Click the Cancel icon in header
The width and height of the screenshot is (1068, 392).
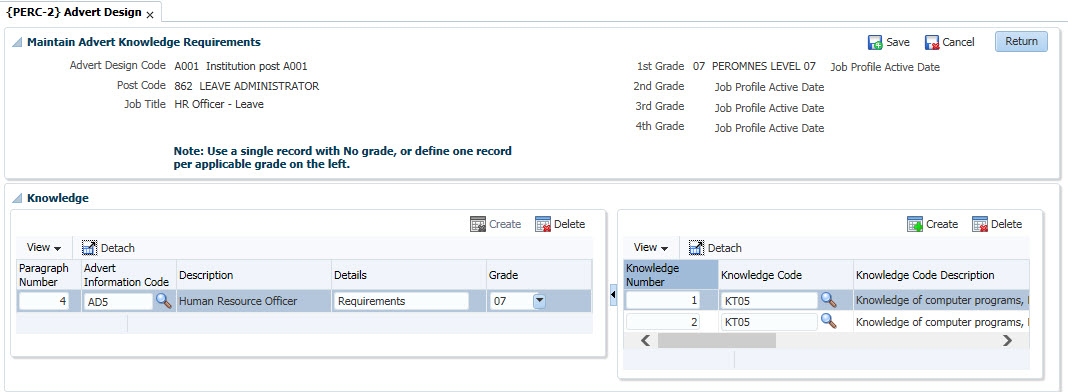932,42
